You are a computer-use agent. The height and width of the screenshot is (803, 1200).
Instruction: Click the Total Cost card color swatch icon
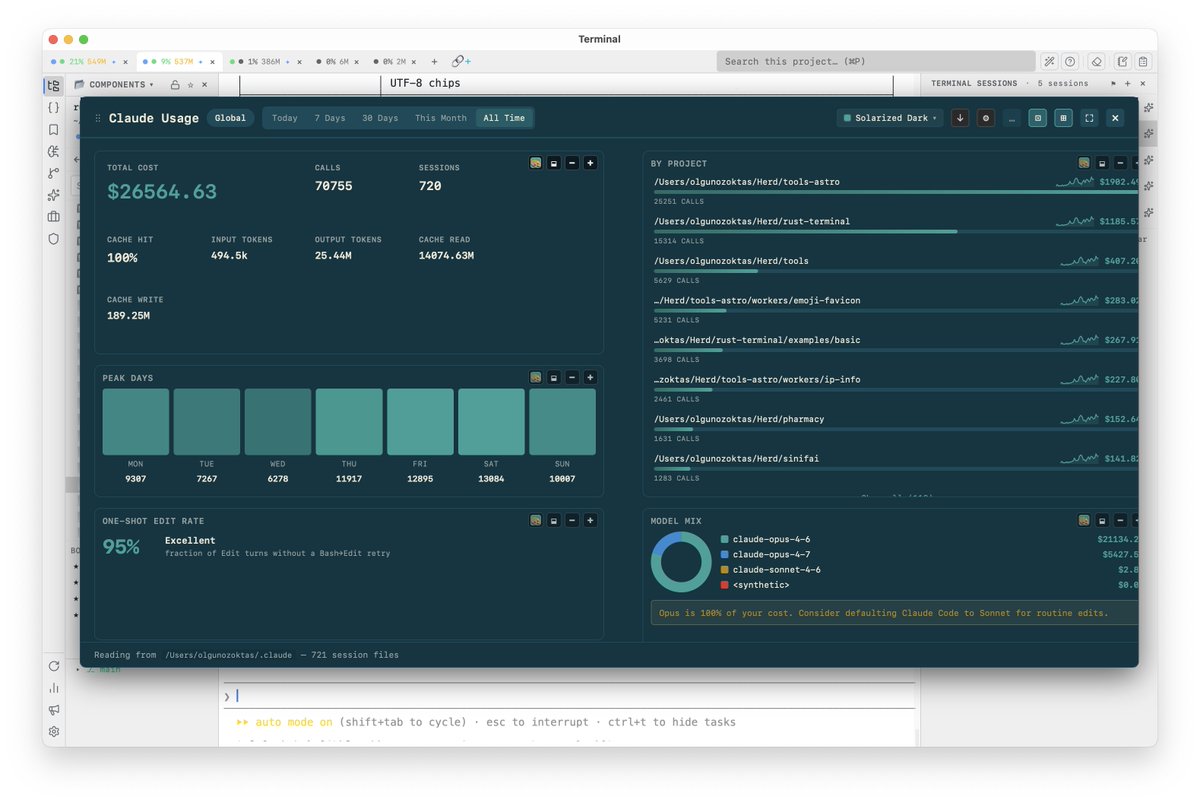point(536,162)
